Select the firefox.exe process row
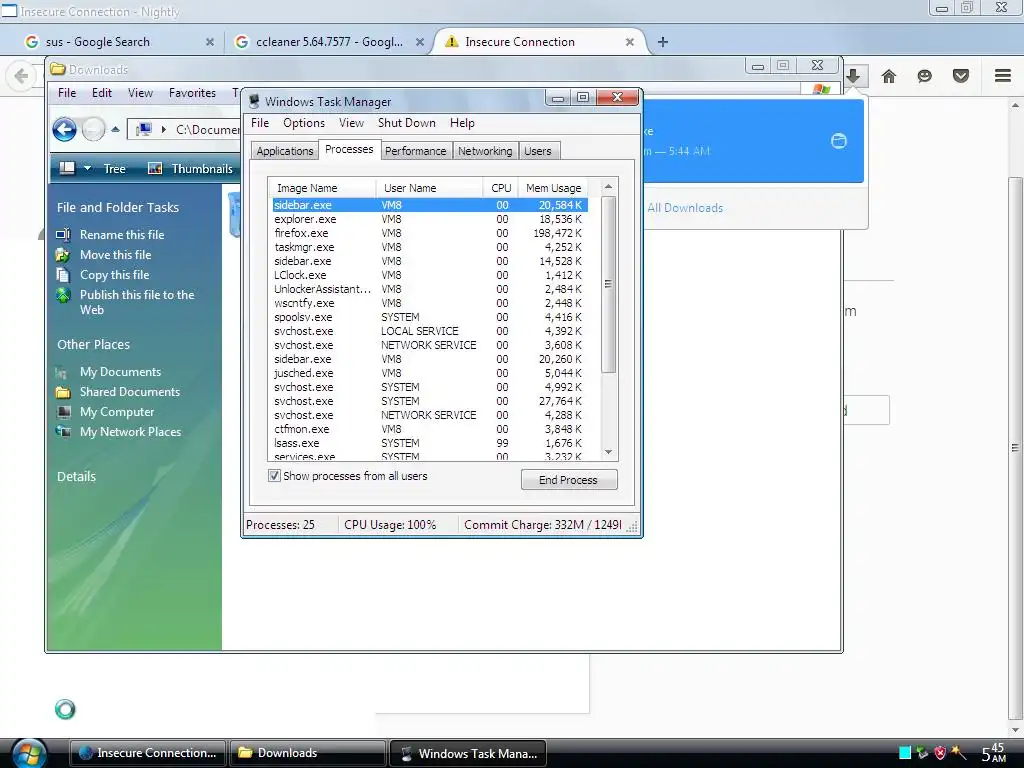Screen dimensions: 1024x768 (429, 233)
